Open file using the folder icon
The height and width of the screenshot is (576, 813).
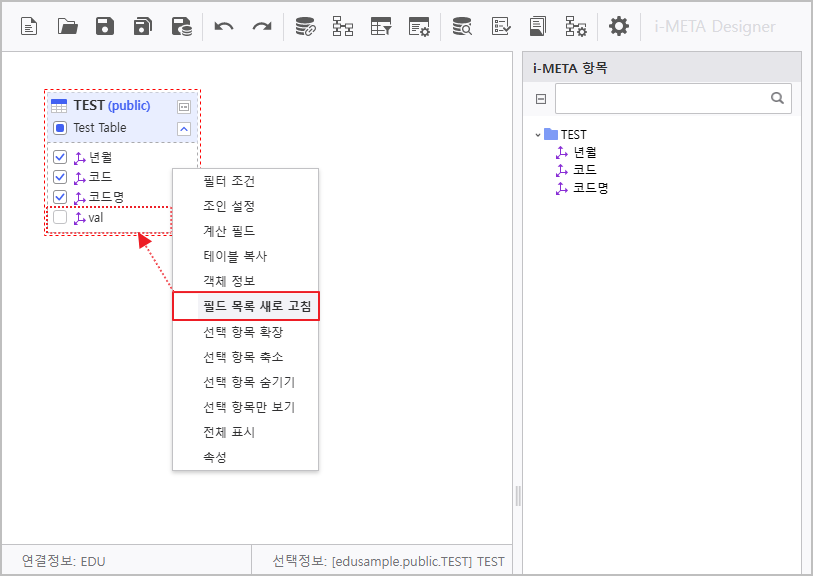click(x=67, y=26)
